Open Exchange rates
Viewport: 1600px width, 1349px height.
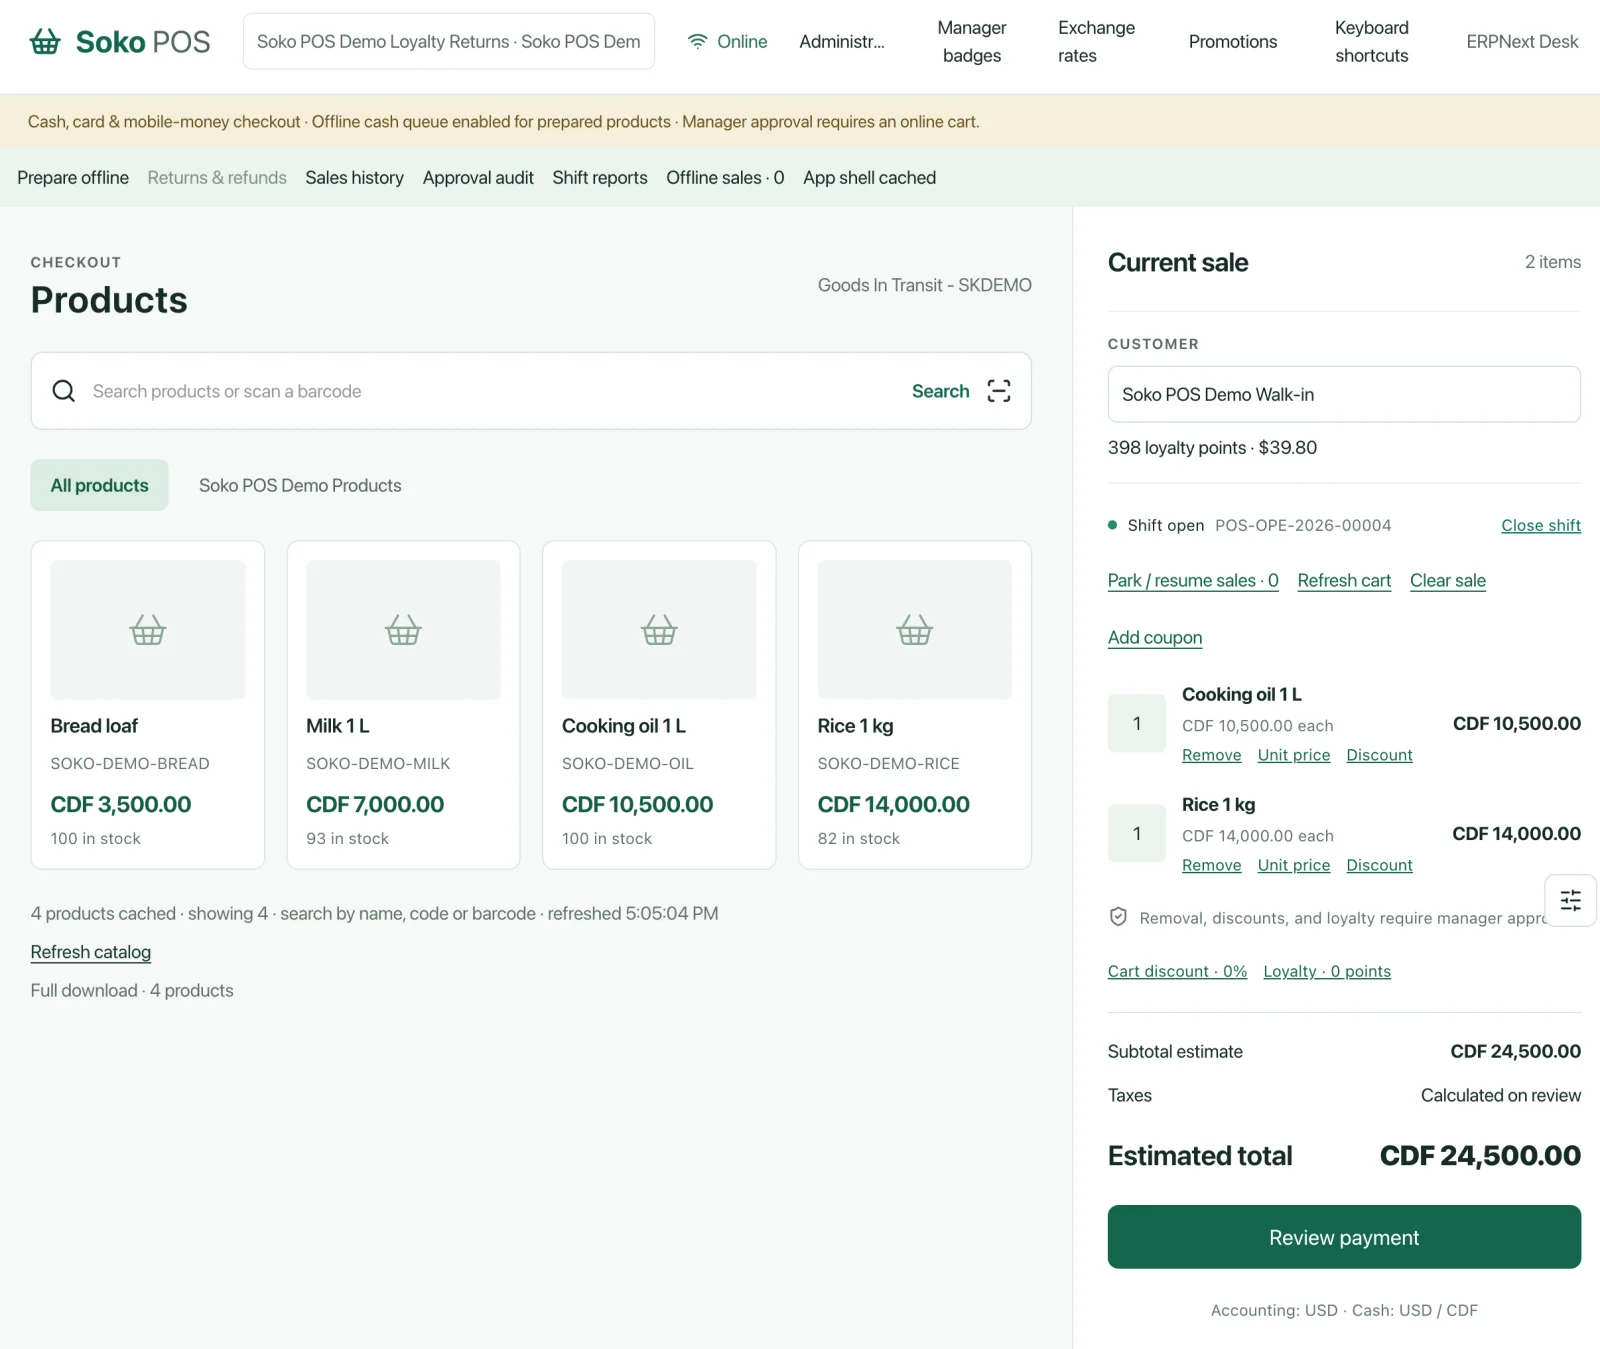(1096, 41)
